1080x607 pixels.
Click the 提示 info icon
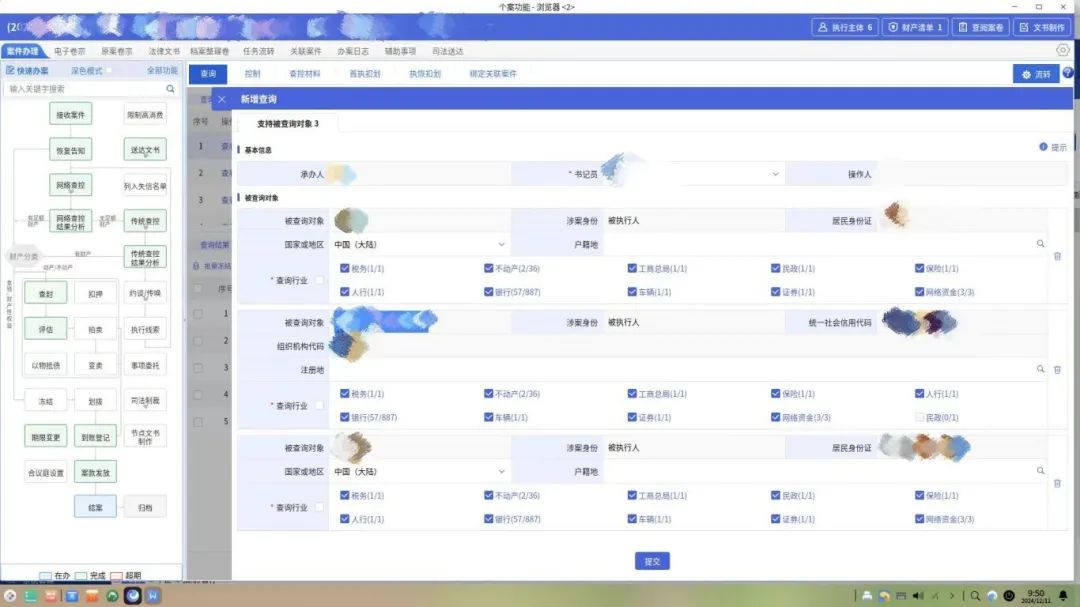[x=1043, y=147]
